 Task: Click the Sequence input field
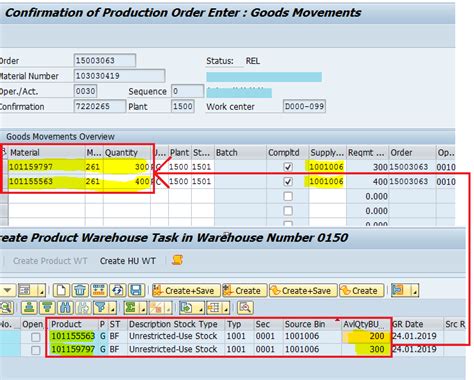(187, 91)
